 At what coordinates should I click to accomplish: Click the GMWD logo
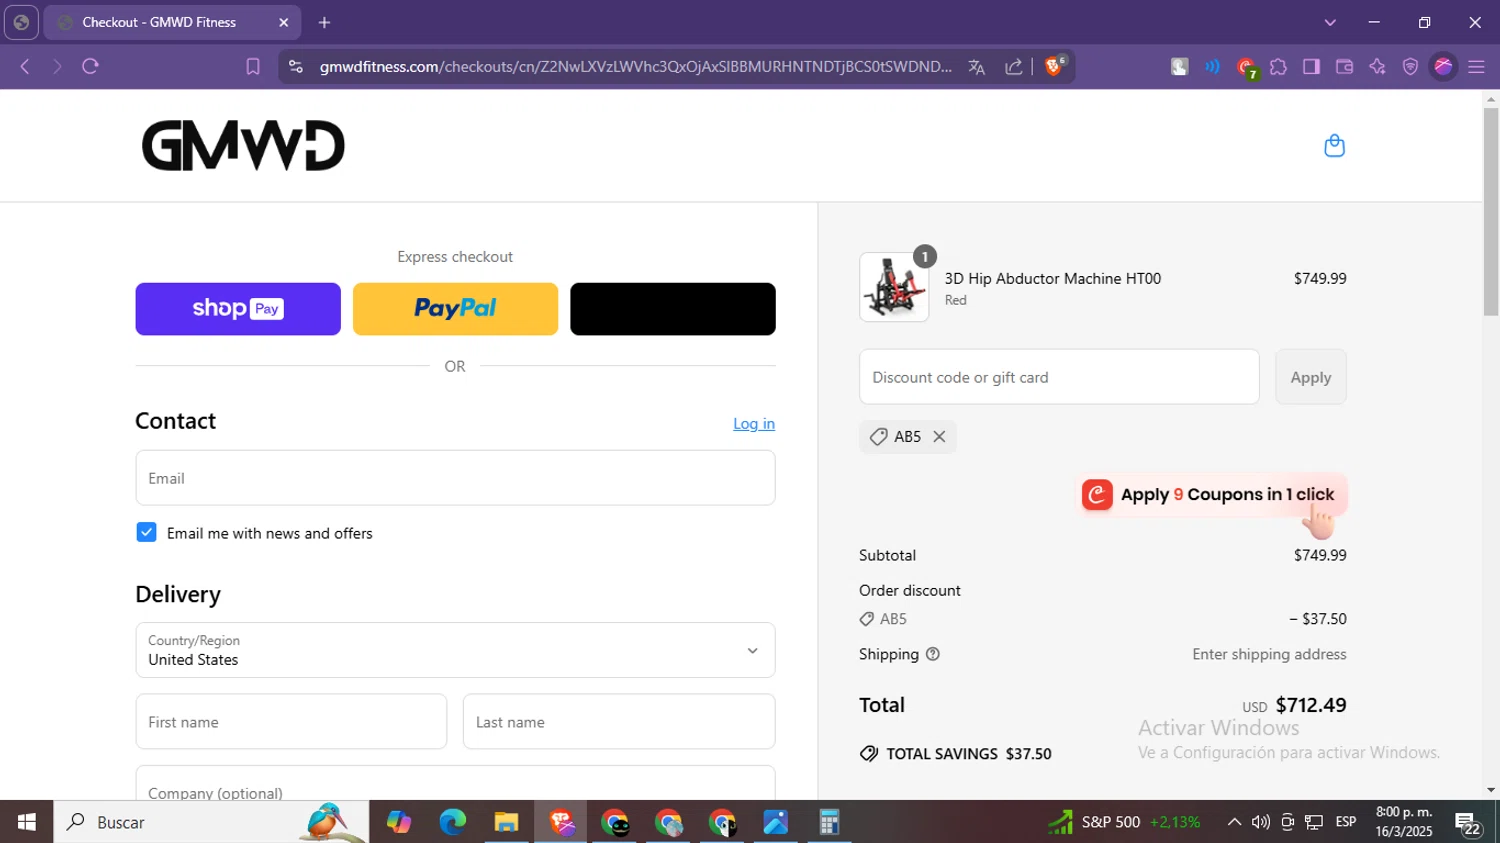(x=243, y=146)
